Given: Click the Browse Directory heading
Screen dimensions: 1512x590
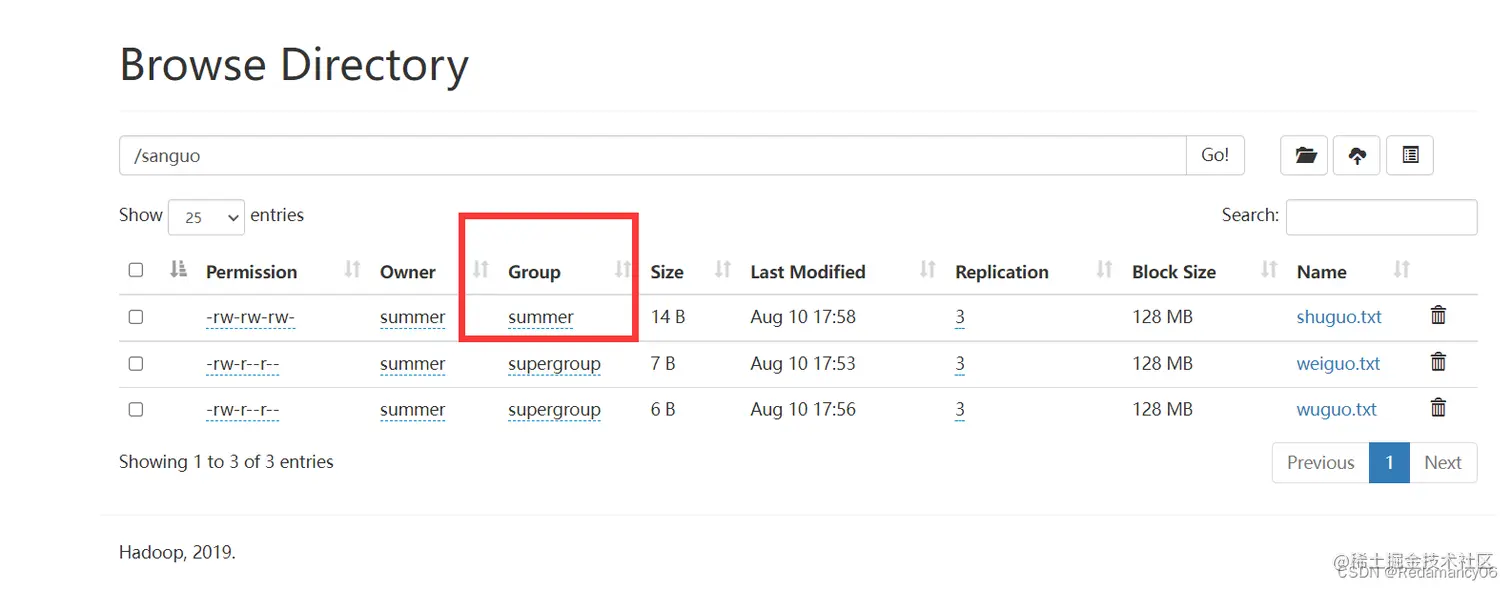Looking at the screenshot, I should [x=294, y=65].
